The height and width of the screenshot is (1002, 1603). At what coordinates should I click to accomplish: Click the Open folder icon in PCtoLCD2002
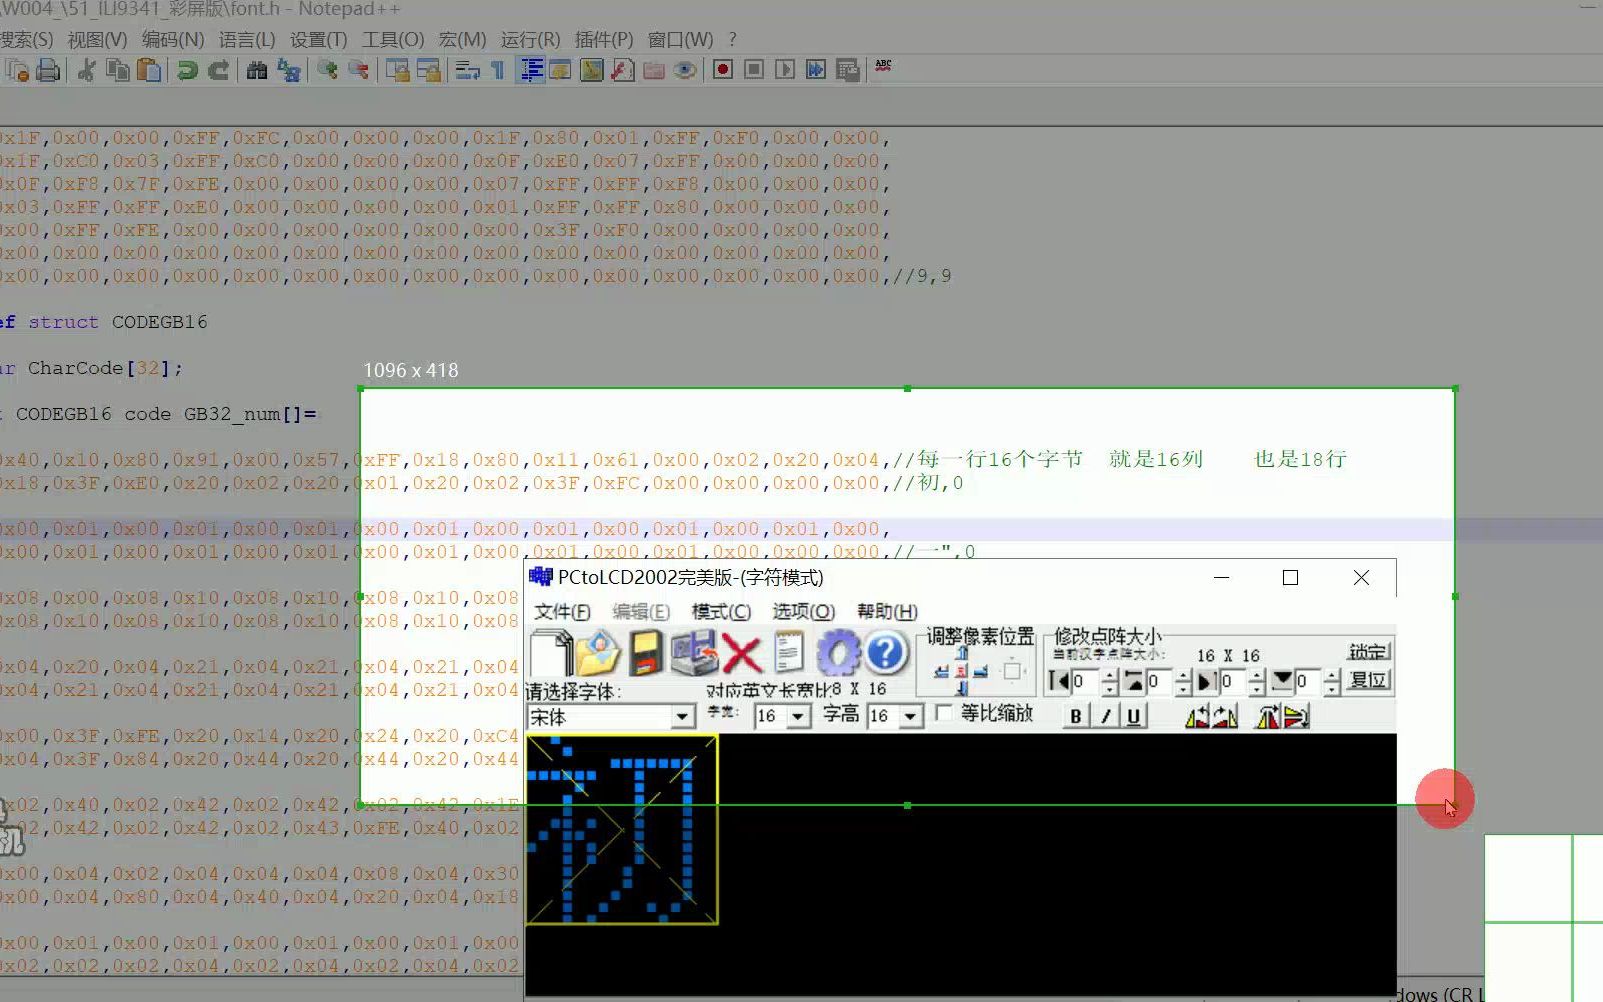click(x=598, y=653)
